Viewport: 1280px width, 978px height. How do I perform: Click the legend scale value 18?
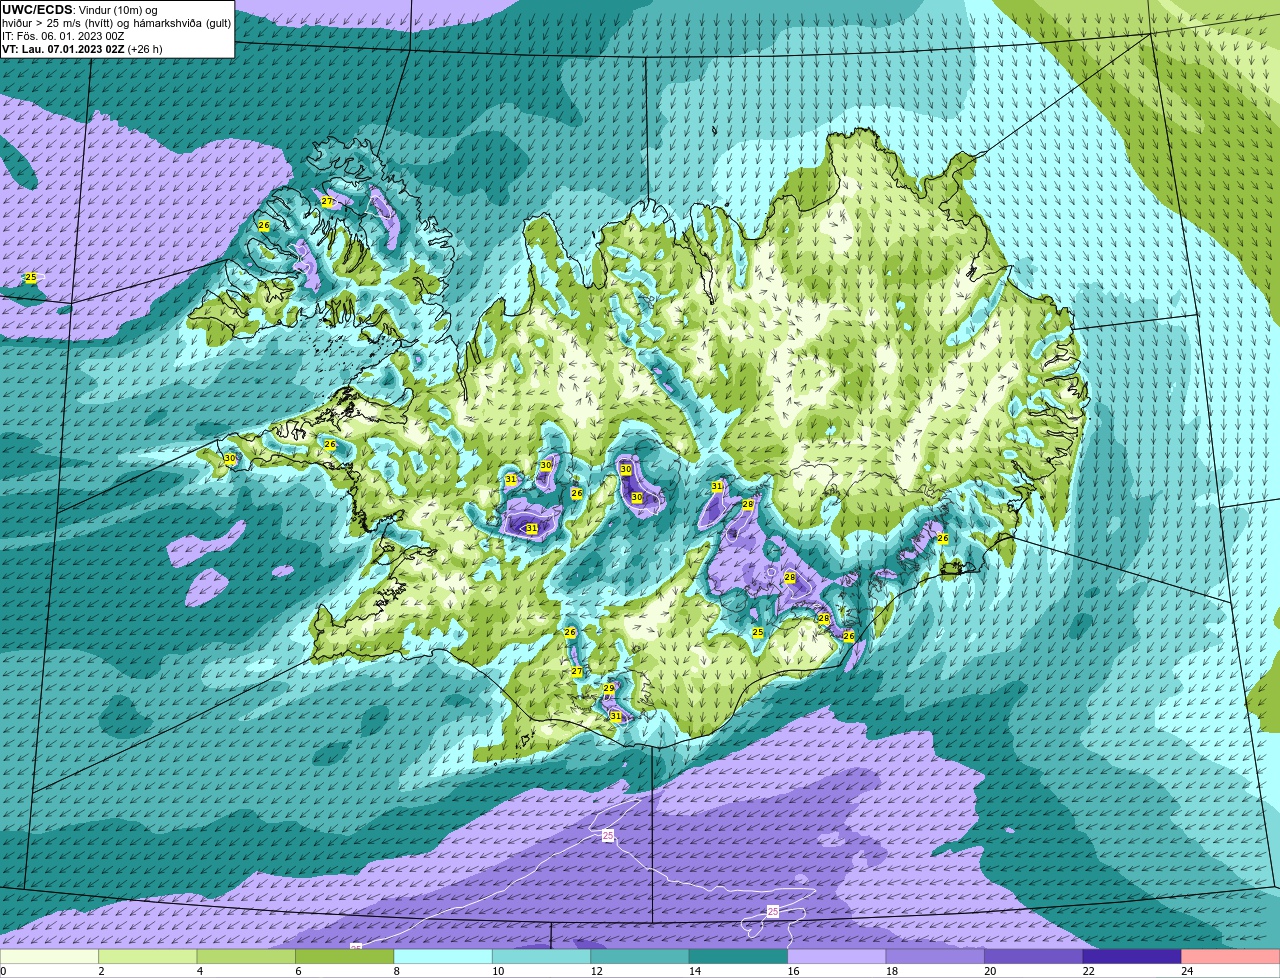(892, 971)
